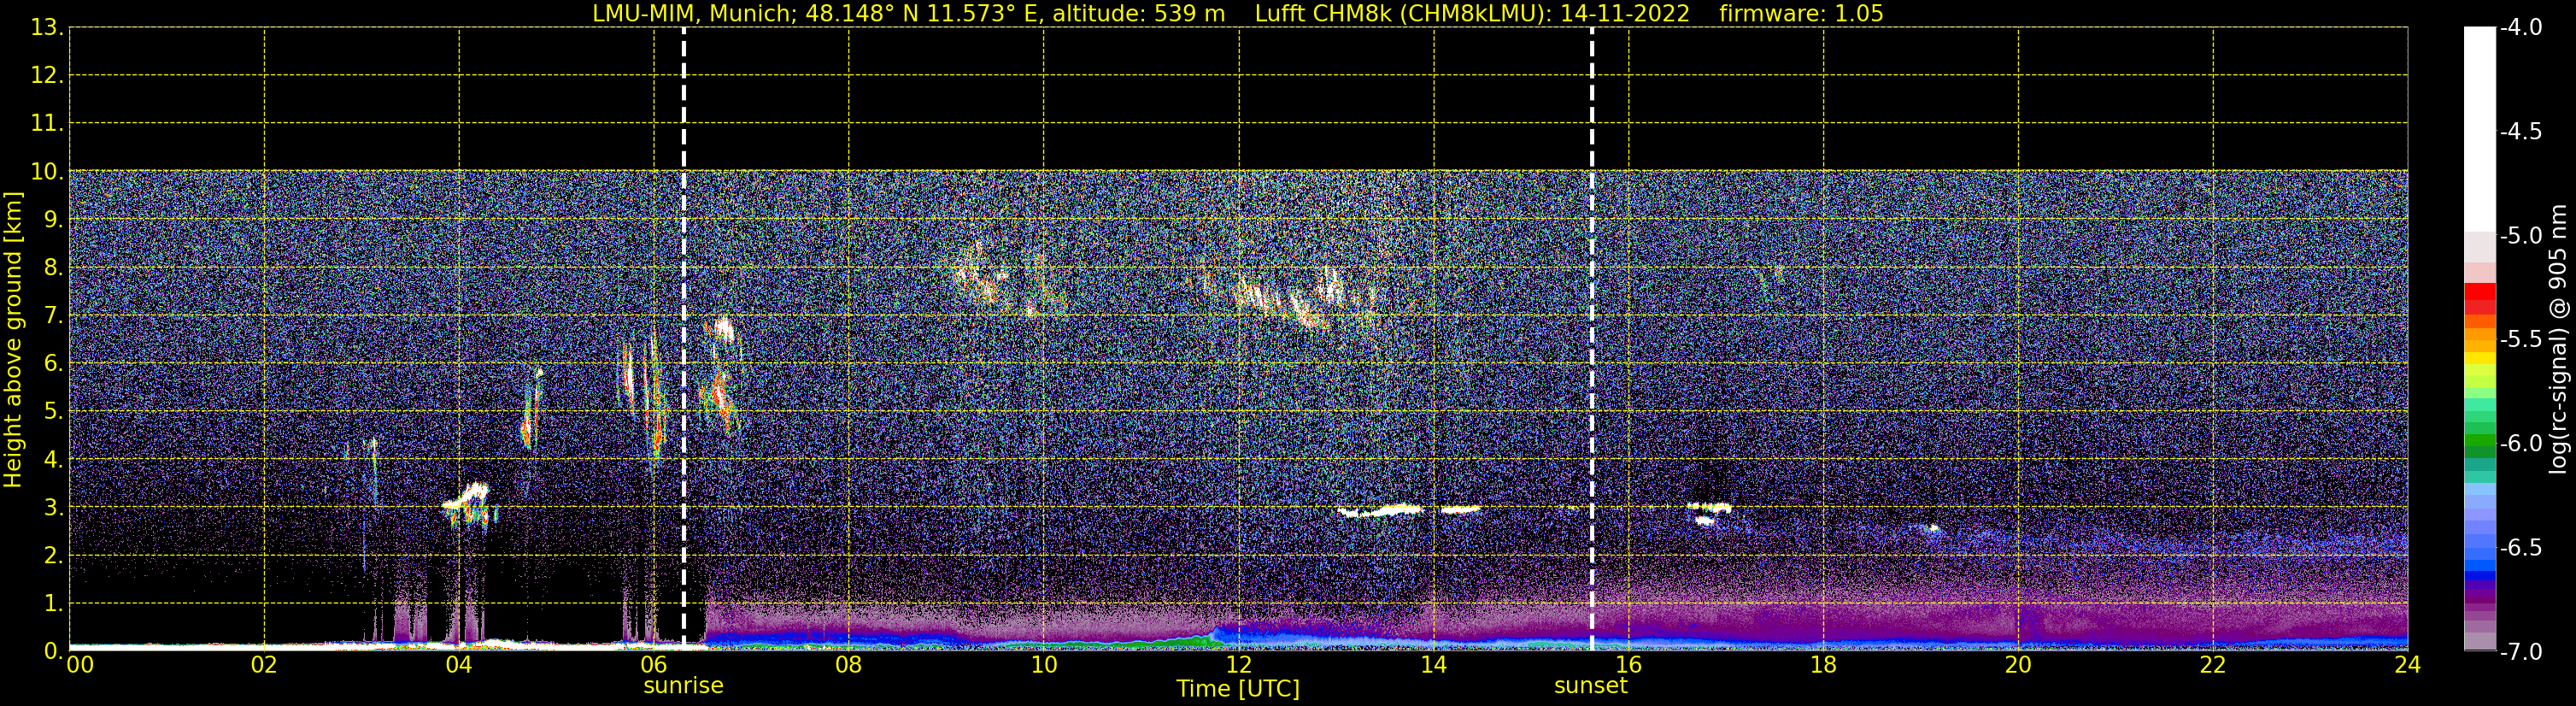Viewport: 2576px width, 706px height.
Task: Click y-axis tick label '5.'
Action: pyautogui.click(x=53, y=412)
